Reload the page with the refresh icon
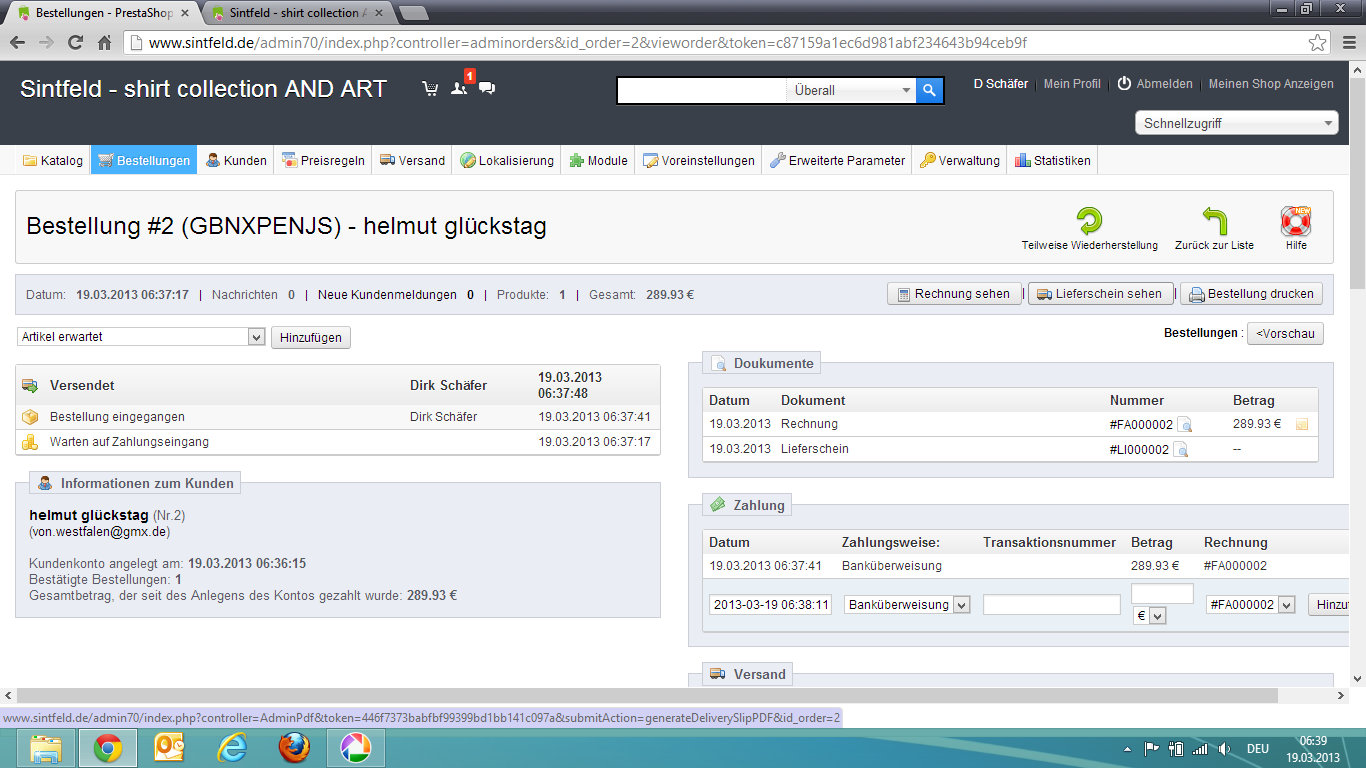This screenshot has width=1366, height=768. click(x=75, y=43)
